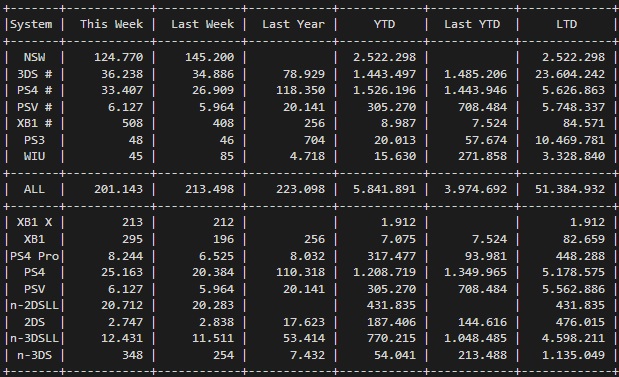This screenshot has height=377, width=619.
Task: Click the YTD column header
Action: coord(385,24)
